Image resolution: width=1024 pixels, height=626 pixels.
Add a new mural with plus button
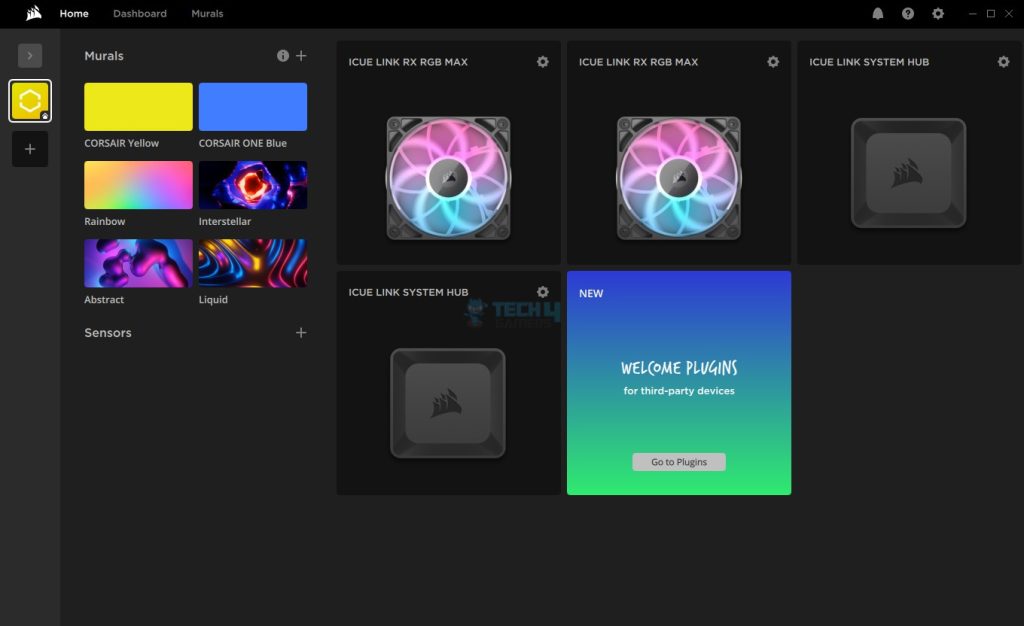[301, 56]
